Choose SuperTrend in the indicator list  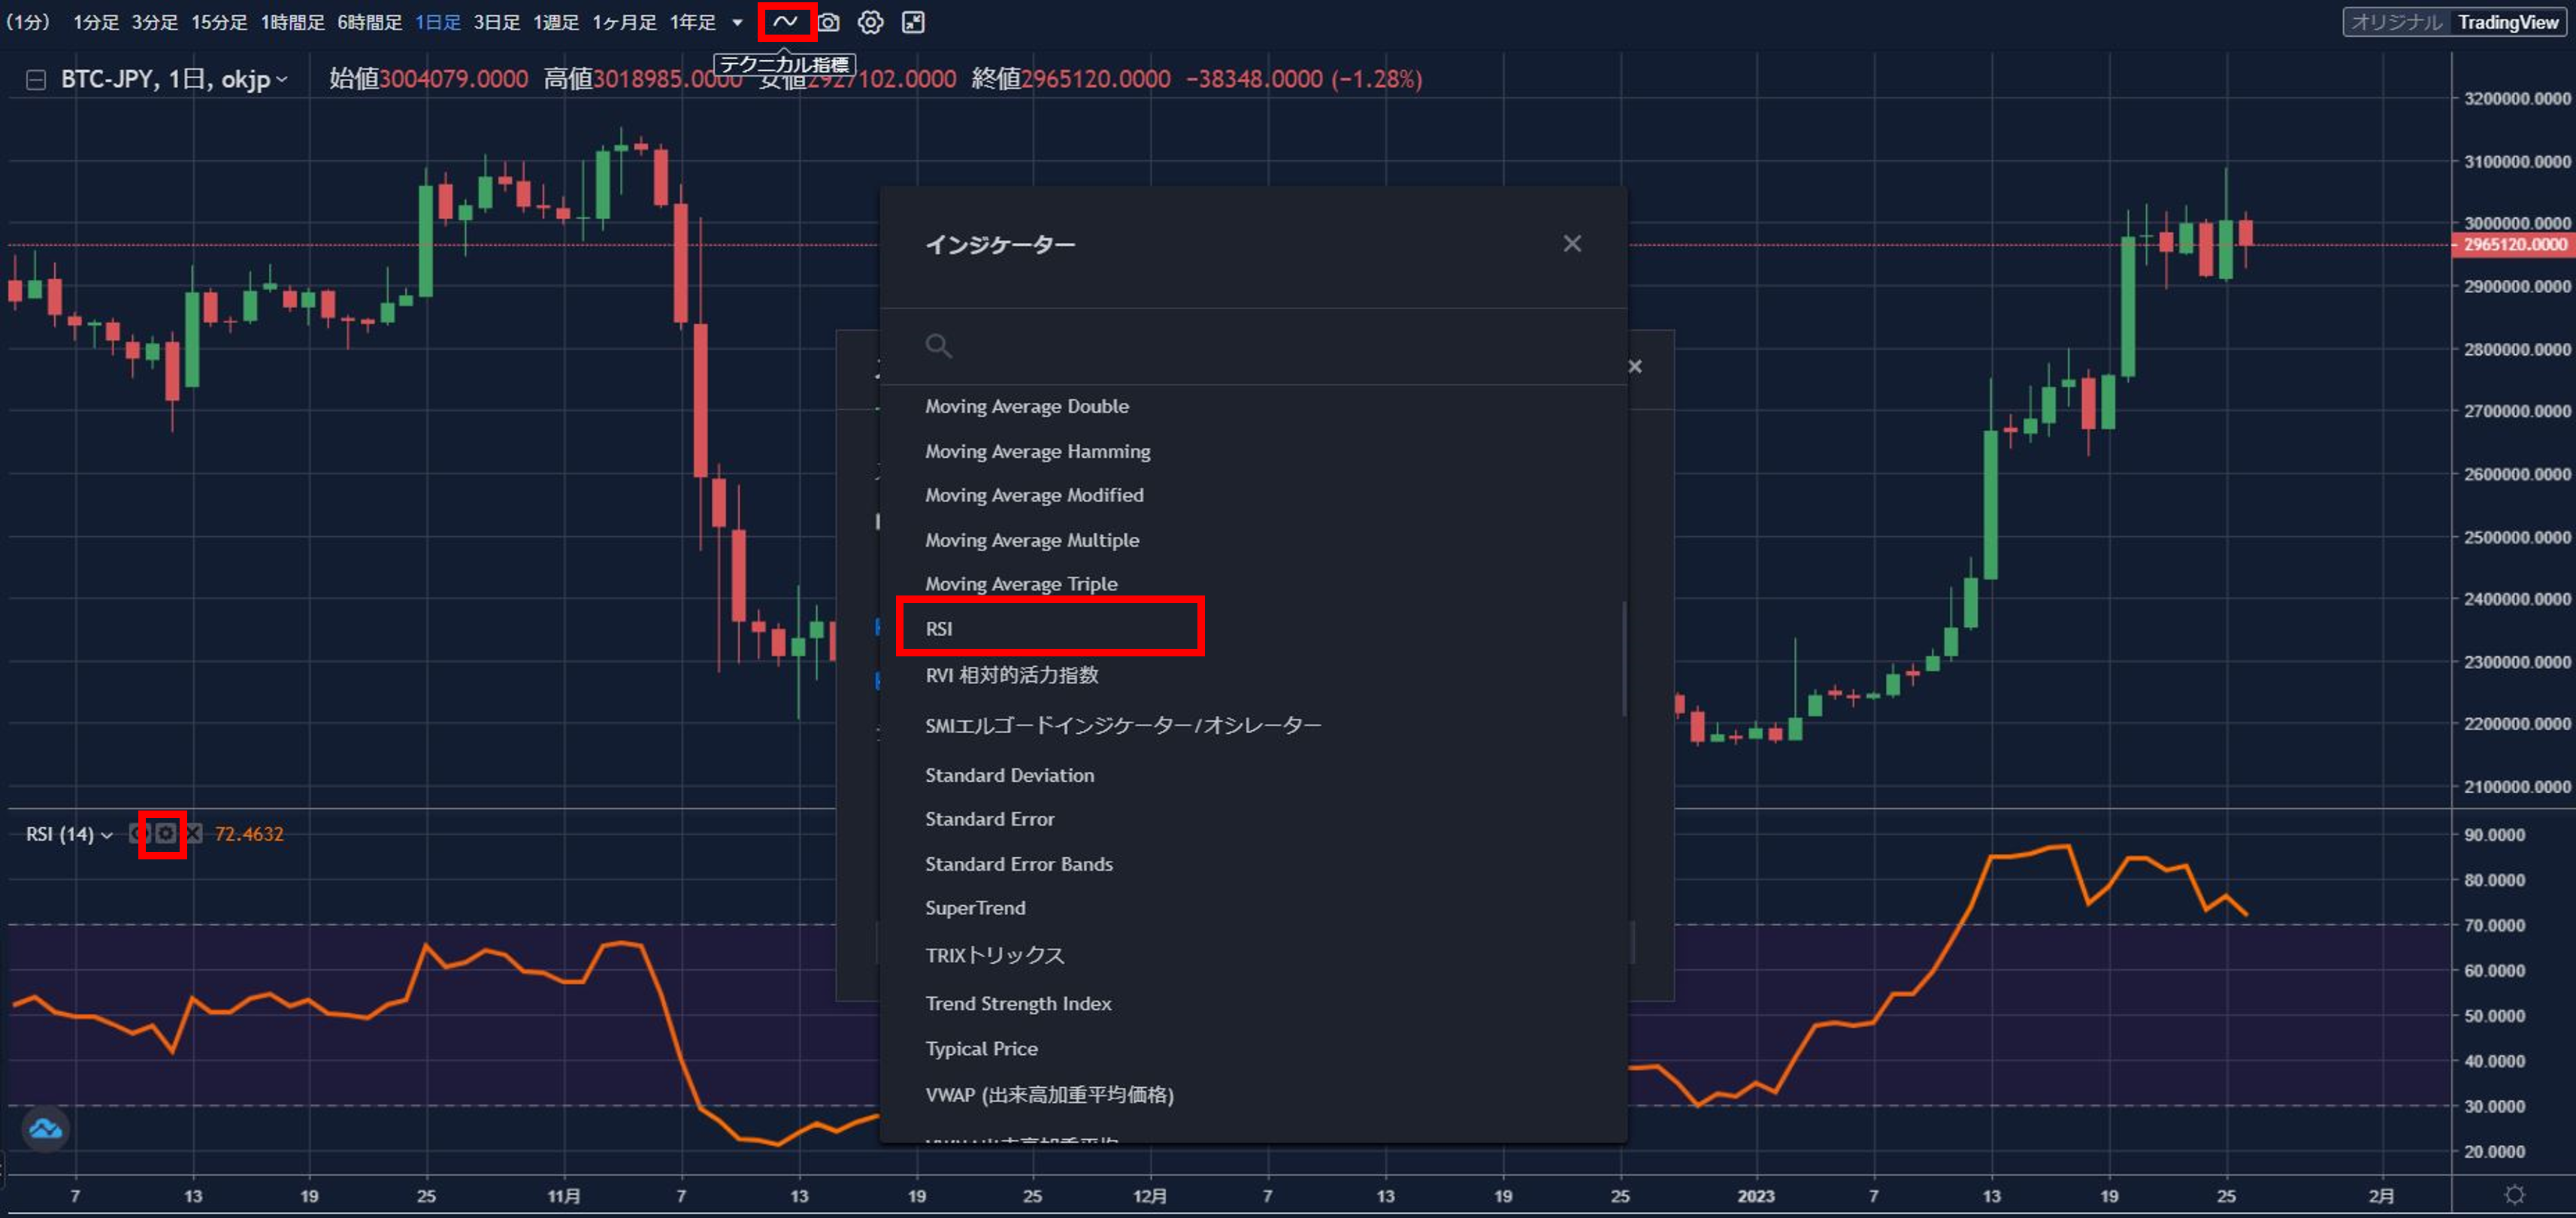click(975, 907)
